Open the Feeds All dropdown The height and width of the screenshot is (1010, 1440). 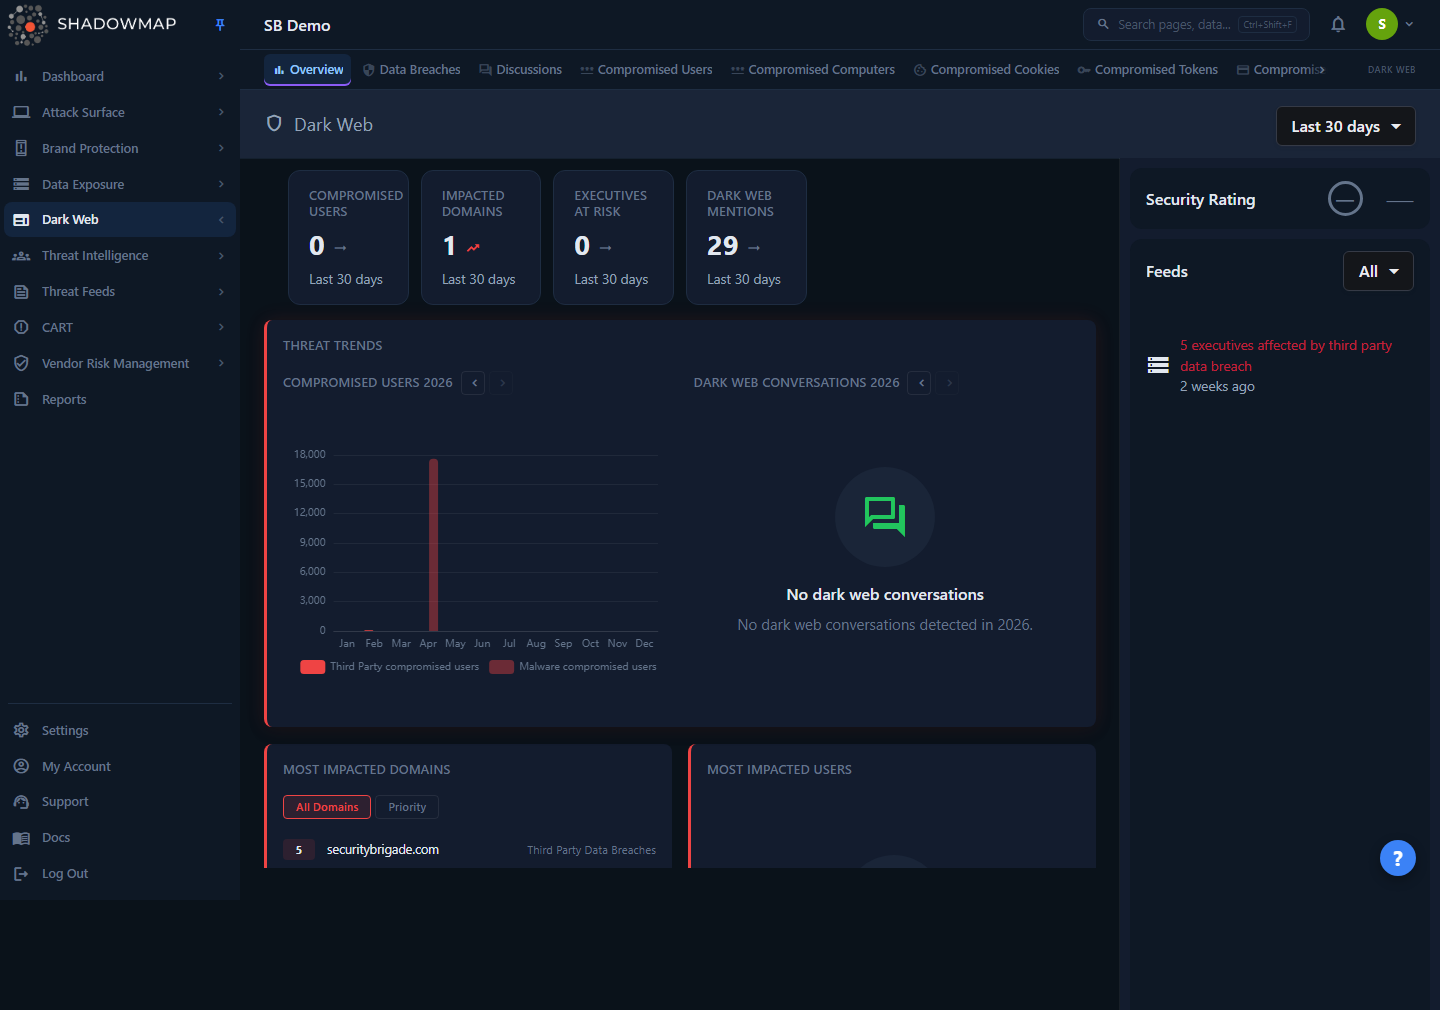tap(1378, 271)
